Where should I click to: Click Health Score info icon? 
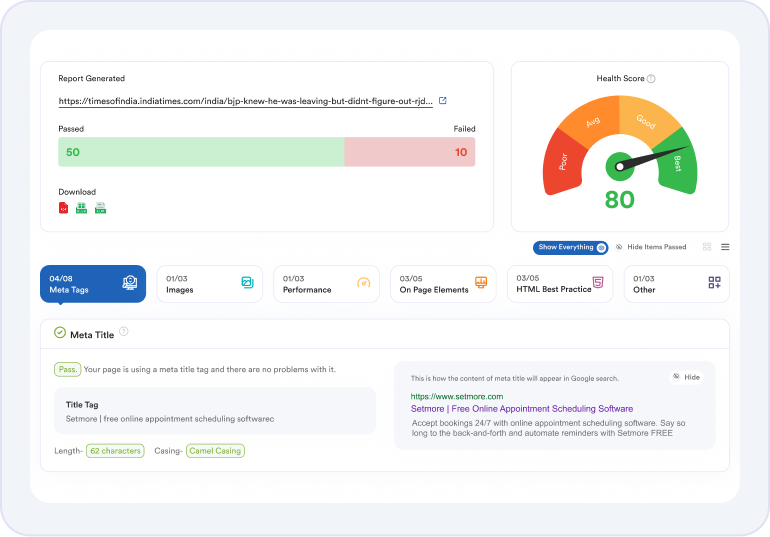tap(651, 79)
